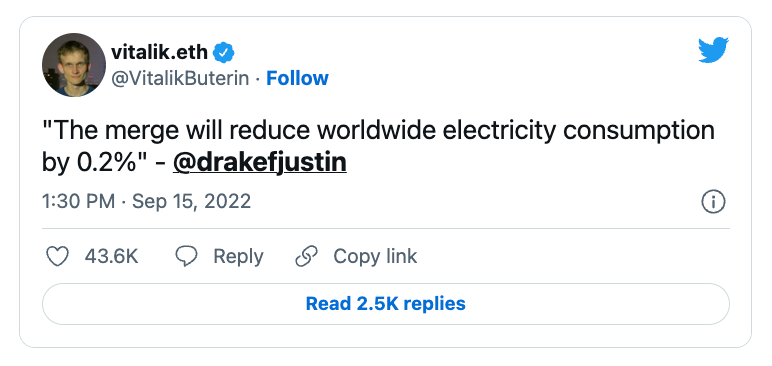This screenshot has height=366, width=772.
Task: Click the thin divider line above the likes
Action: point(386,229)
